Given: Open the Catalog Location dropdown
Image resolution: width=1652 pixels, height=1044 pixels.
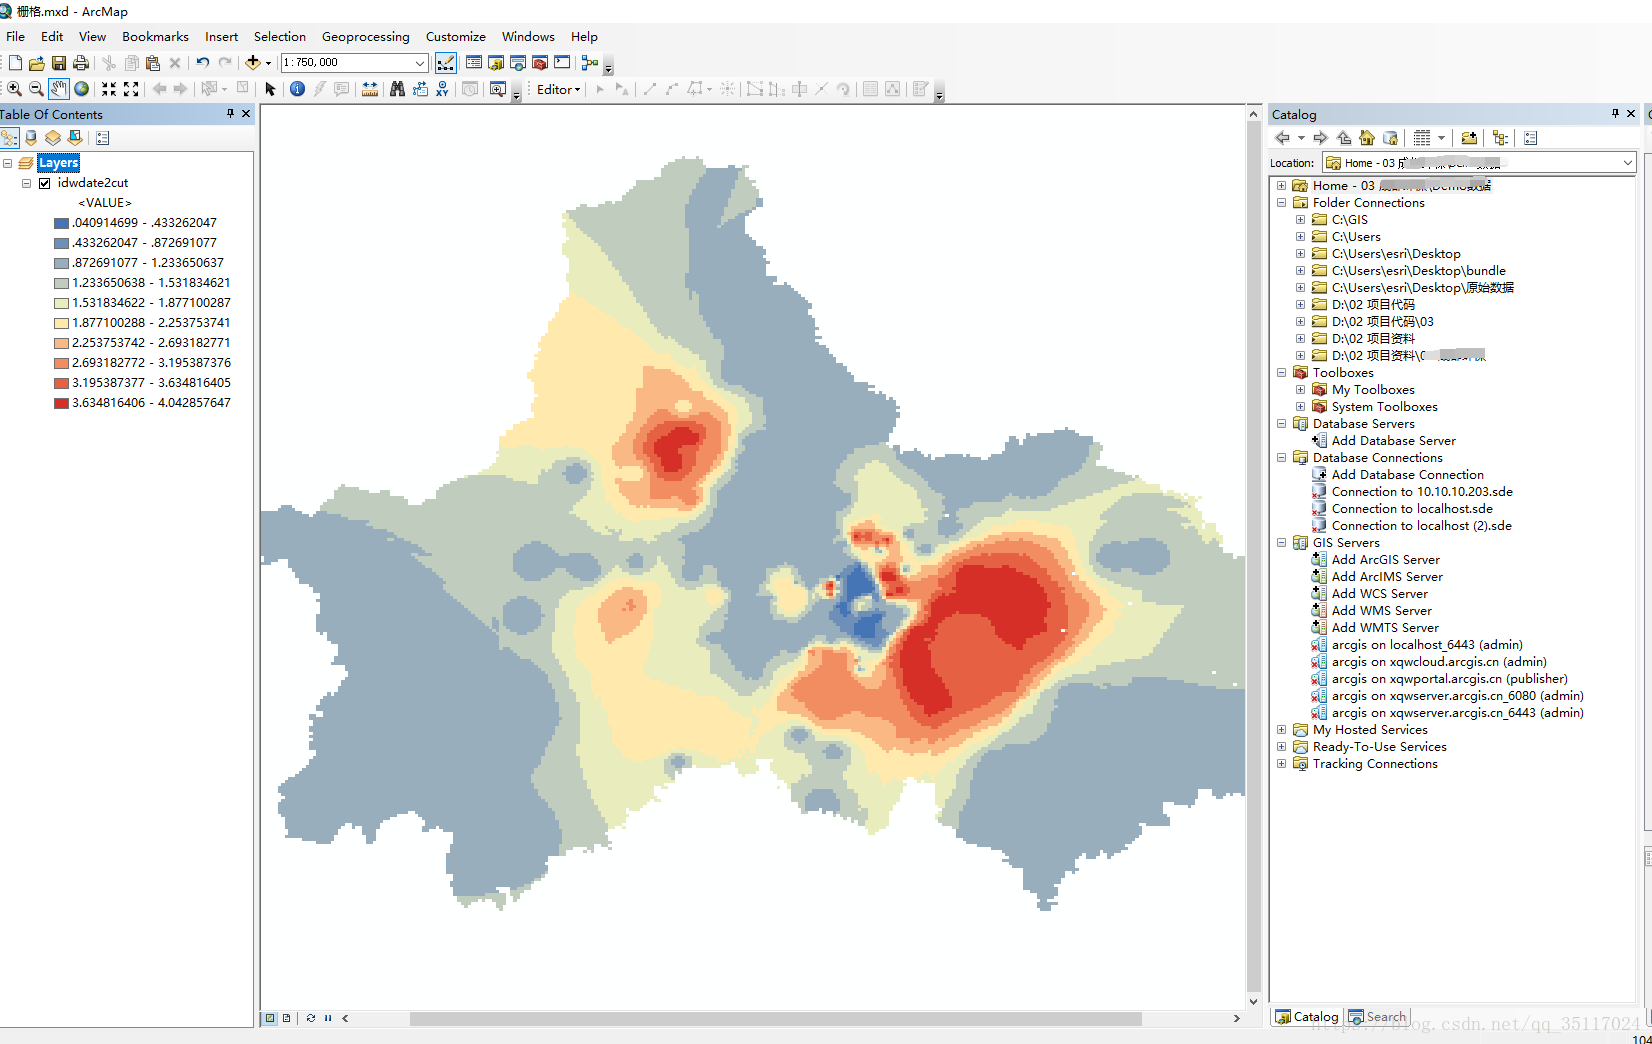Looking at the screenshot, I should (1627, 163).
